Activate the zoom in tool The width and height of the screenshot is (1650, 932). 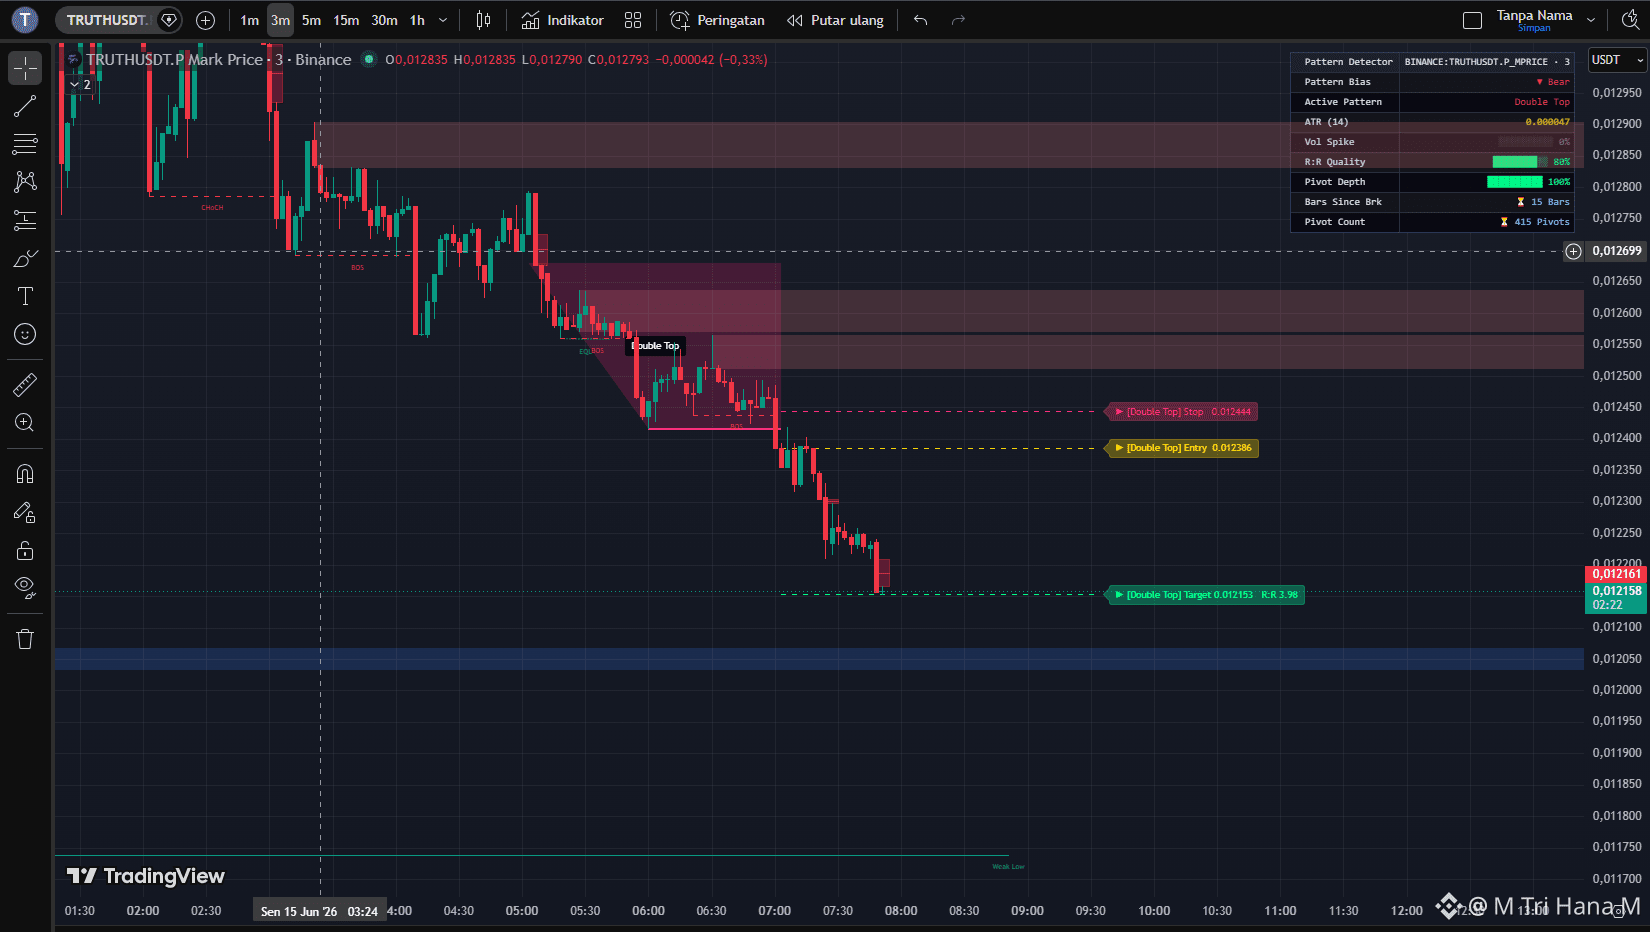click(25, 422)
